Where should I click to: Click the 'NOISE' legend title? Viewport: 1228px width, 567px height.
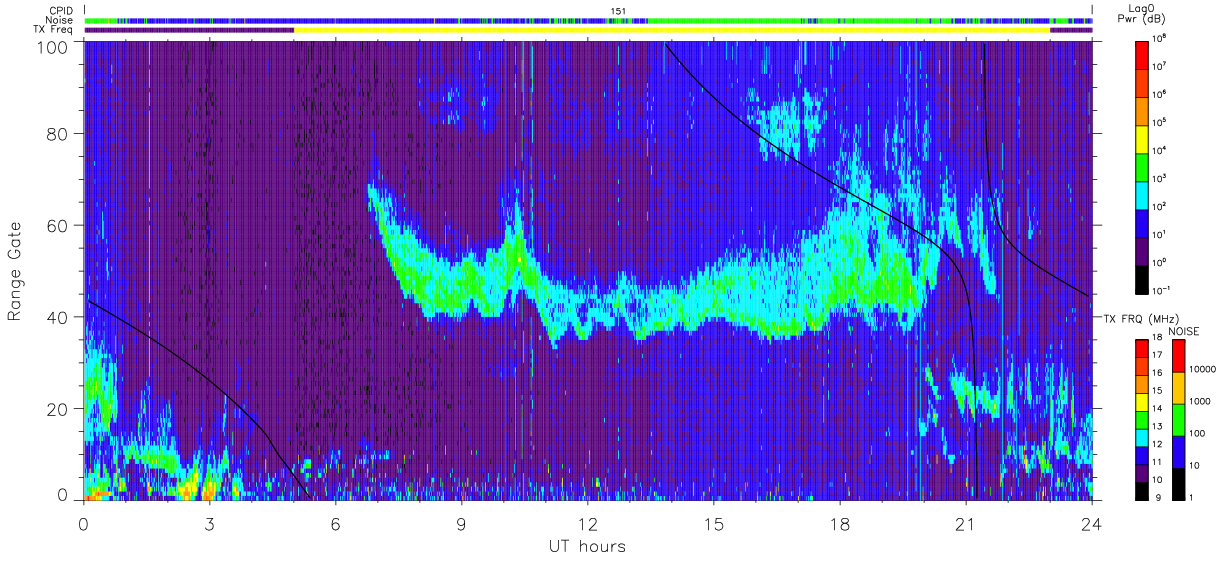pos(1183,331)
